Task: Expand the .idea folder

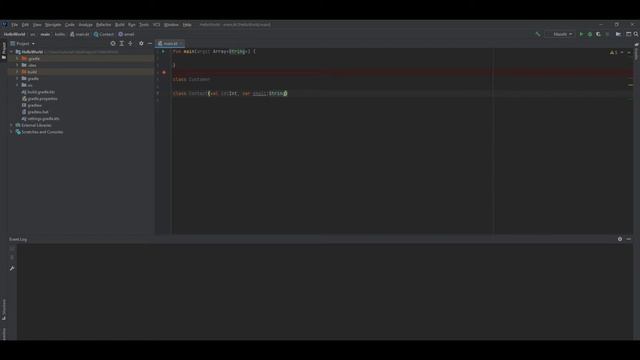Action: pos(18,65)
